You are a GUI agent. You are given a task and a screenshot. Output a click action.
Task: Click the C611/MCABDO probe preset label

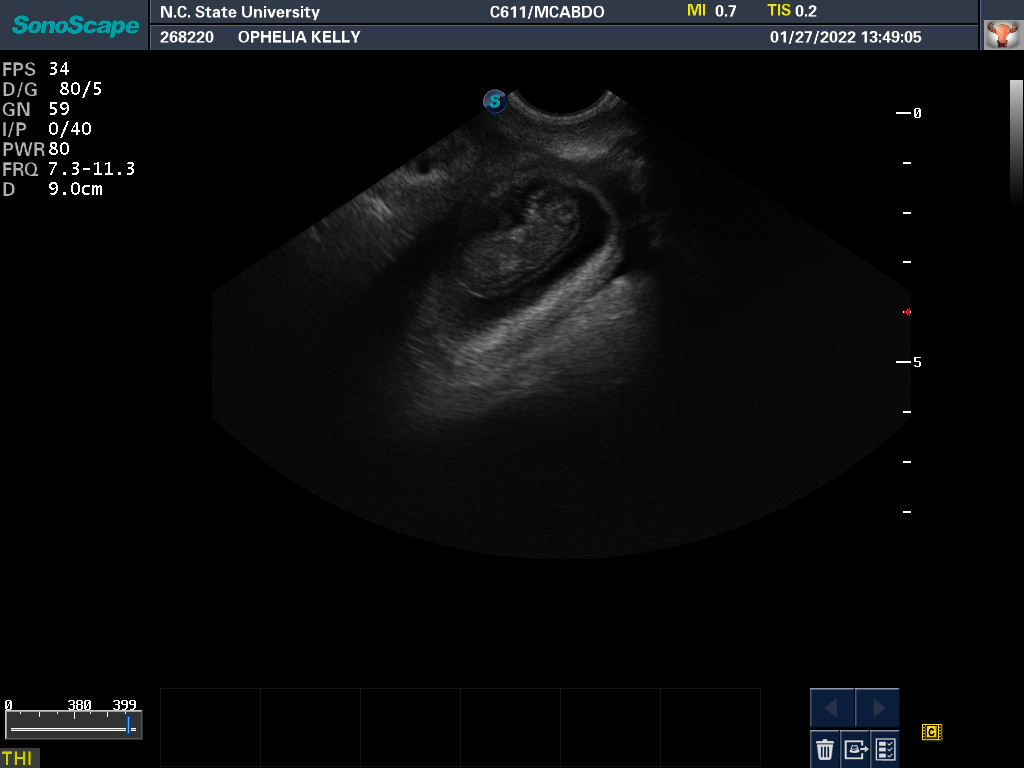[x=547, y=12]
